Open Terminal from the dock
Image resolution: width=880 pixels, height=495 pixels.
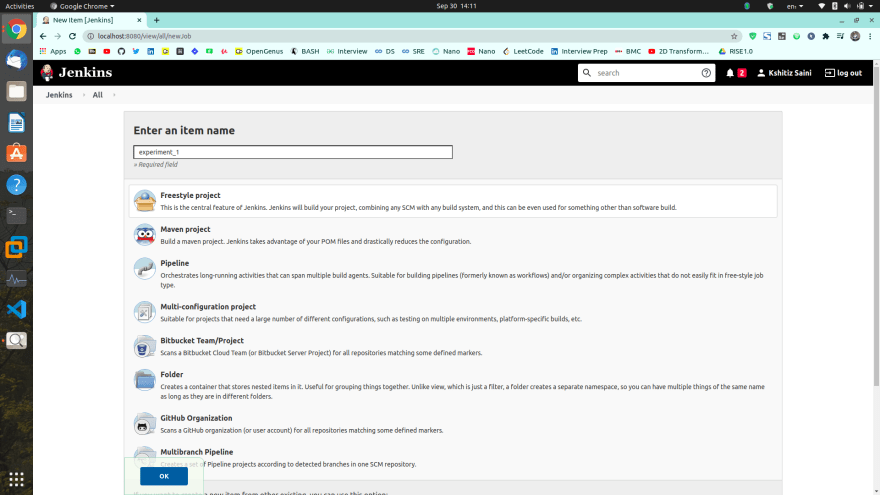pos(16,215)
